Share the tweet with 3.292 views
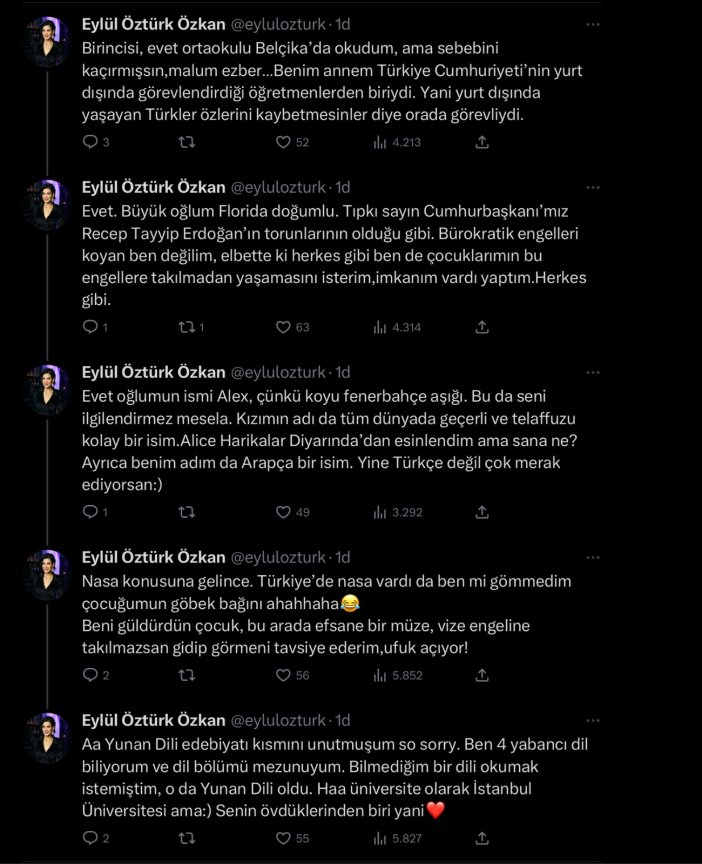The image size is (702, 864). (481, 512)
